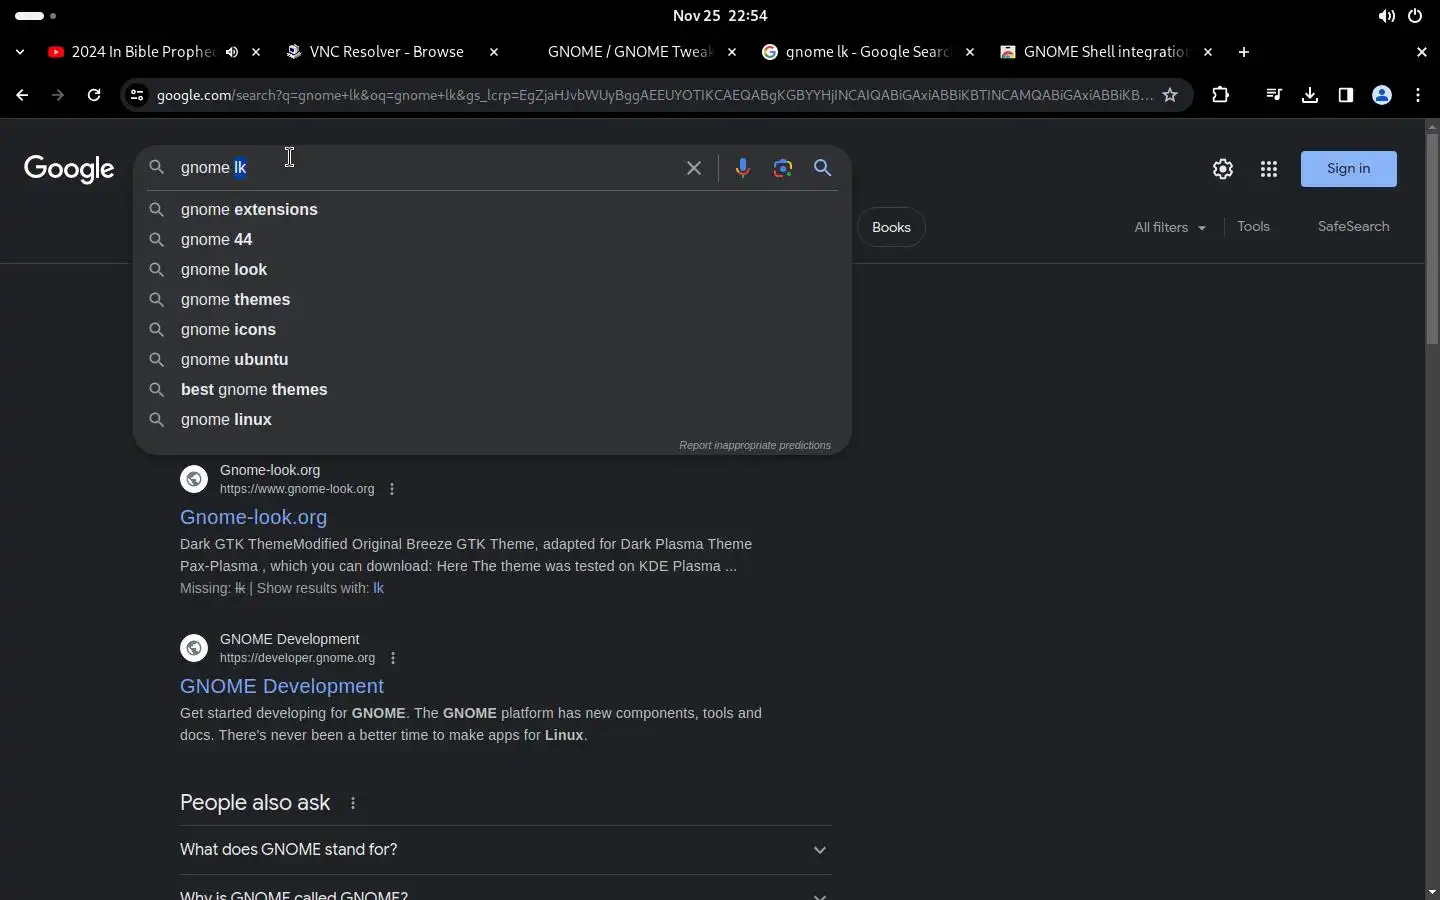
Task: Expand 'What does GNOME stand for?'
Action: [505, 850]
